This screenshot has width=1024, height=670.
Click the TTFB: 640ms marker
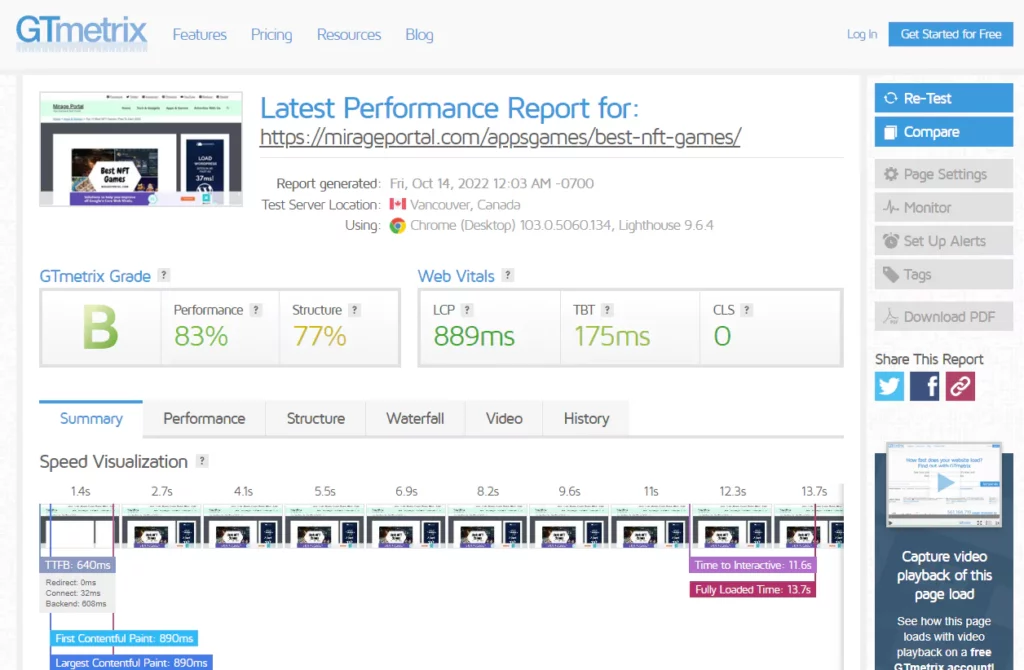[x=77, y=565]
